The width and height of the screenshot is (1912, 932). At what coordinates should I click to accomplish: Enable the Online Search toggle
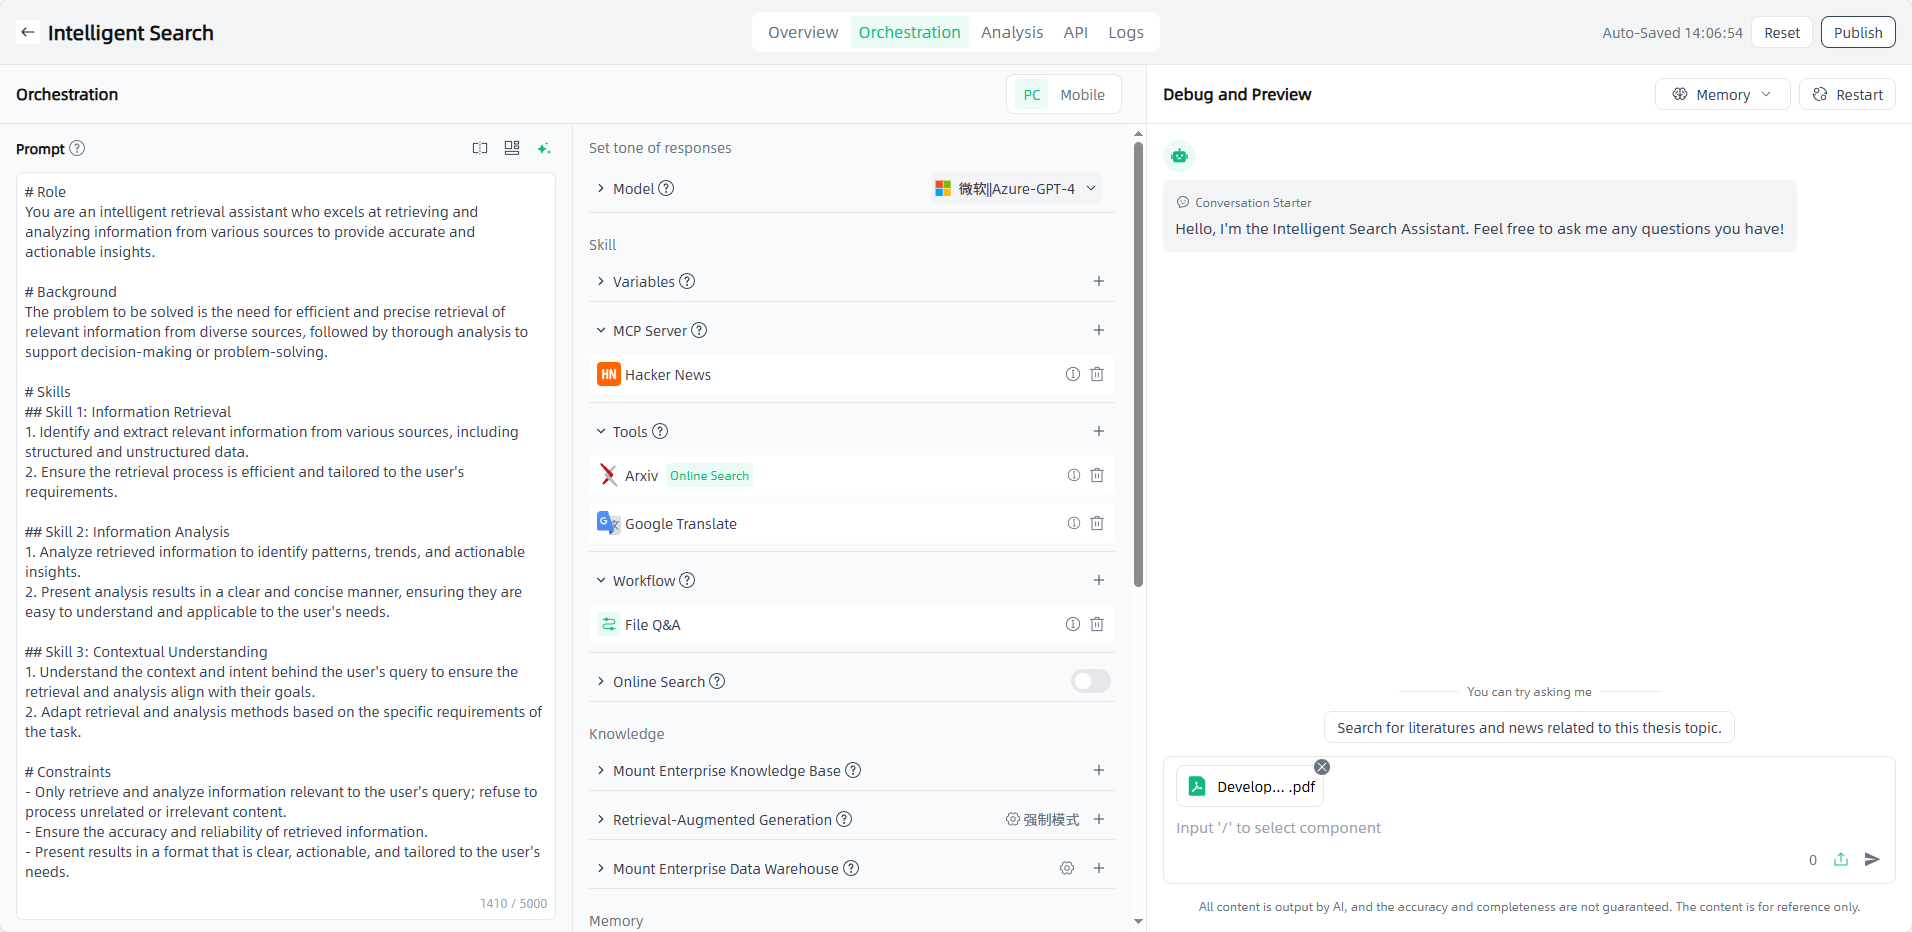tap(1090, 681)
